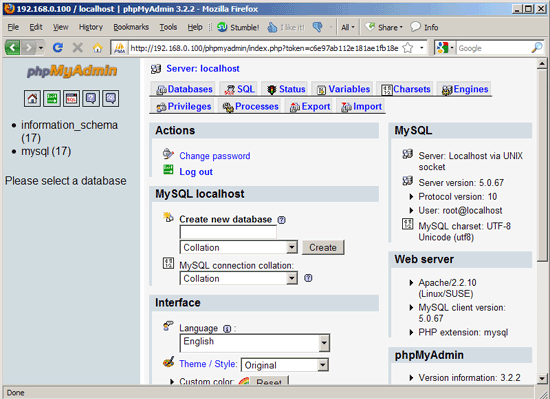Click the phpMyAdmin Home icon in sidebar
Viewport: 550px width, 399px height.
(32, 98)
